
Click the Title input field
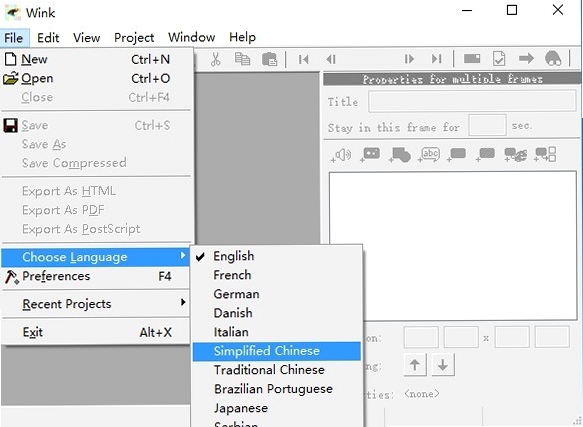coord(472,101)
